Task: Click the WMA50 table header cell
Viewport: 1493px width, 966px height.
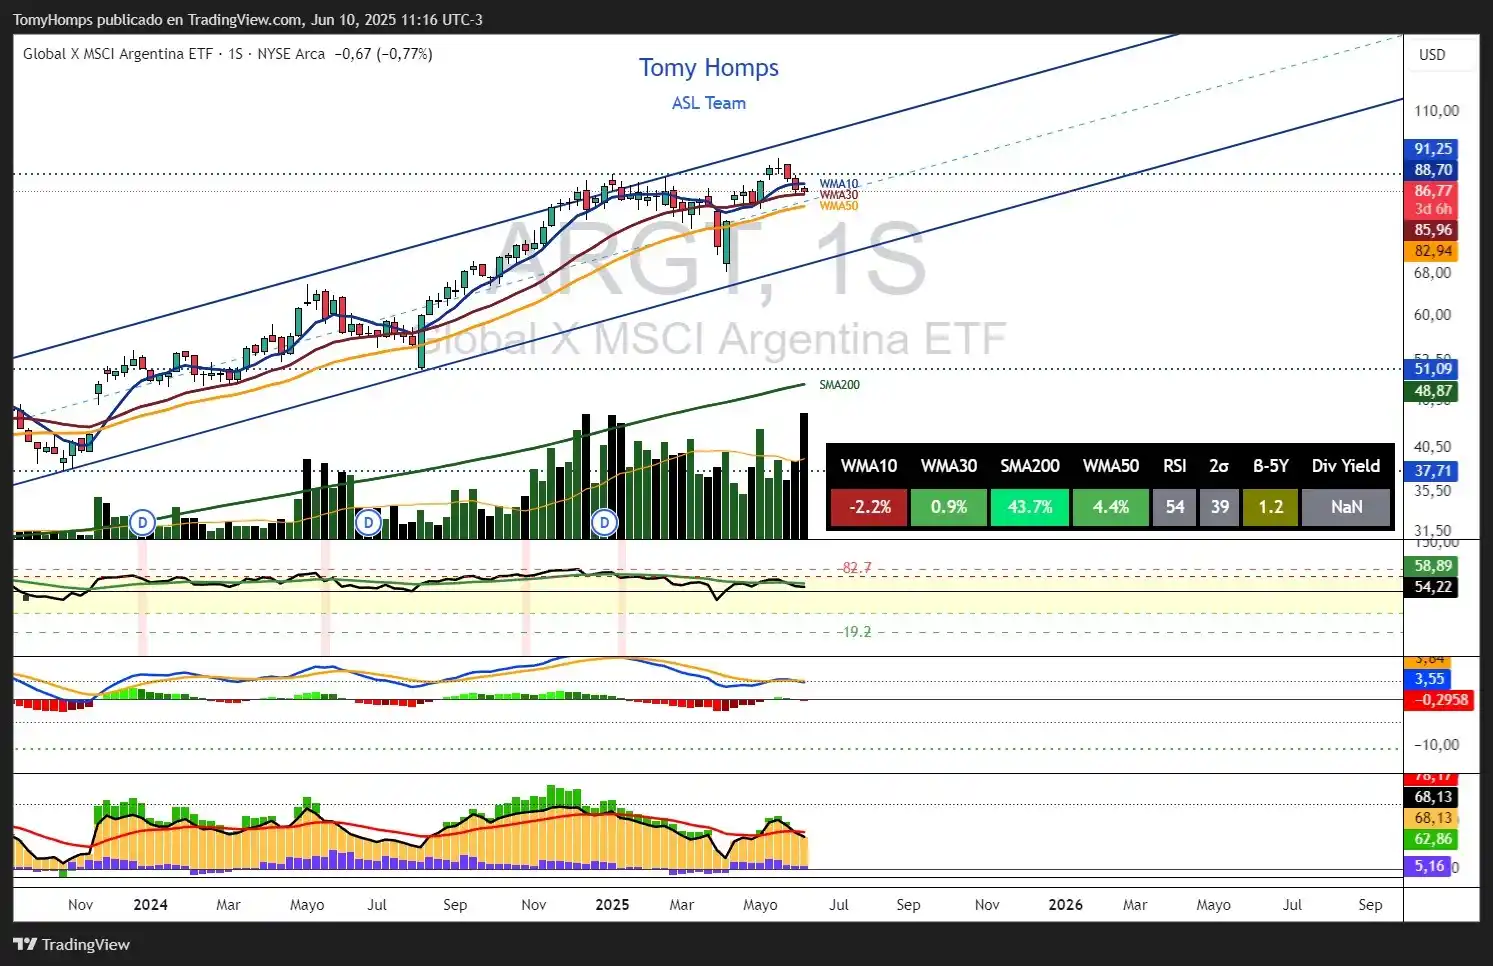Action: click(x=1111, y=466)
